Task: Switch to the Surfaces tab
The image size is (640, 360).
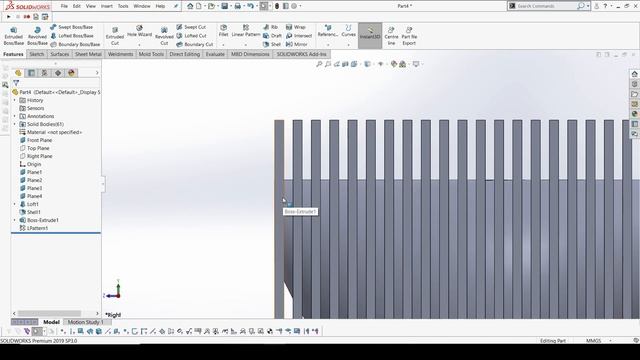Action: click(x=60, y=54)
